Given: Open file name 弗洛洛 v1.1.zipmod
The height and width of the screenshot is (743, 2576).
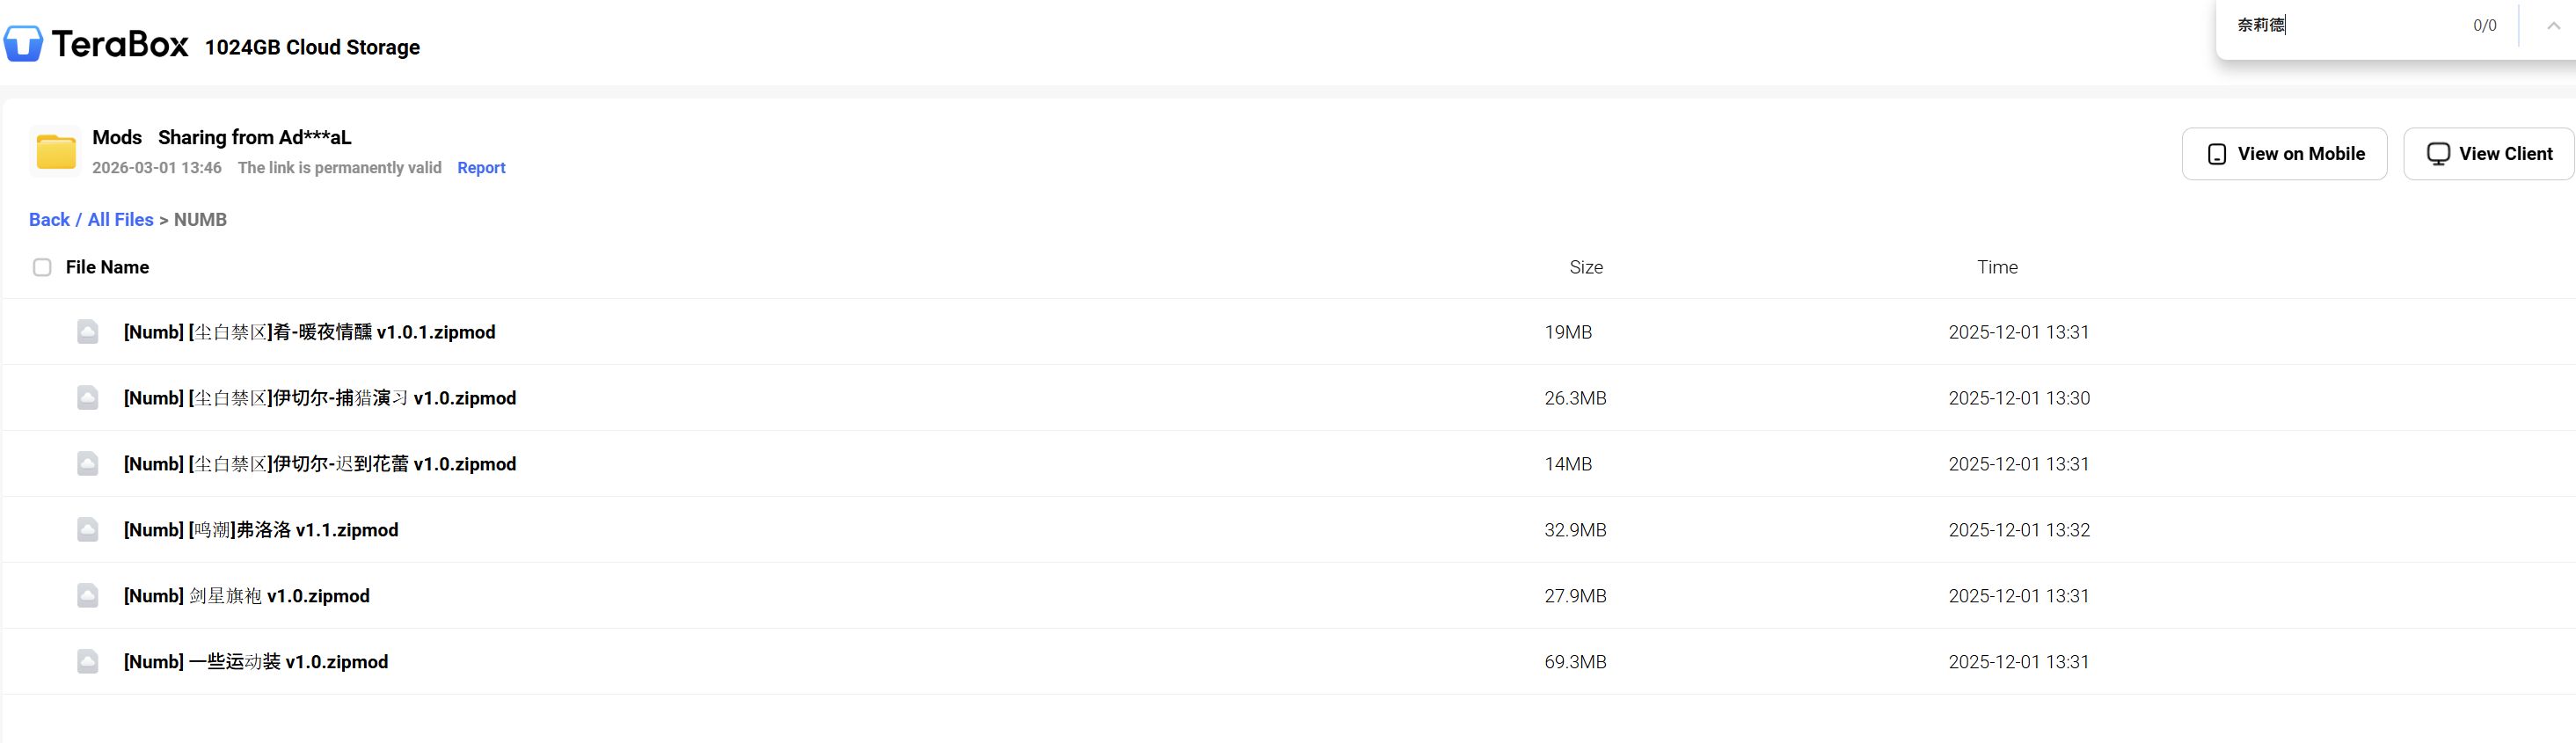Looking at the screenshot, I should (x=261, y=530).
